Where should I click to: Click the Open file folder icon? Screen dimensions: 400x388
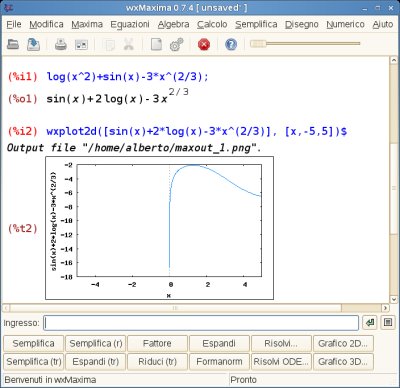(13, 44)
